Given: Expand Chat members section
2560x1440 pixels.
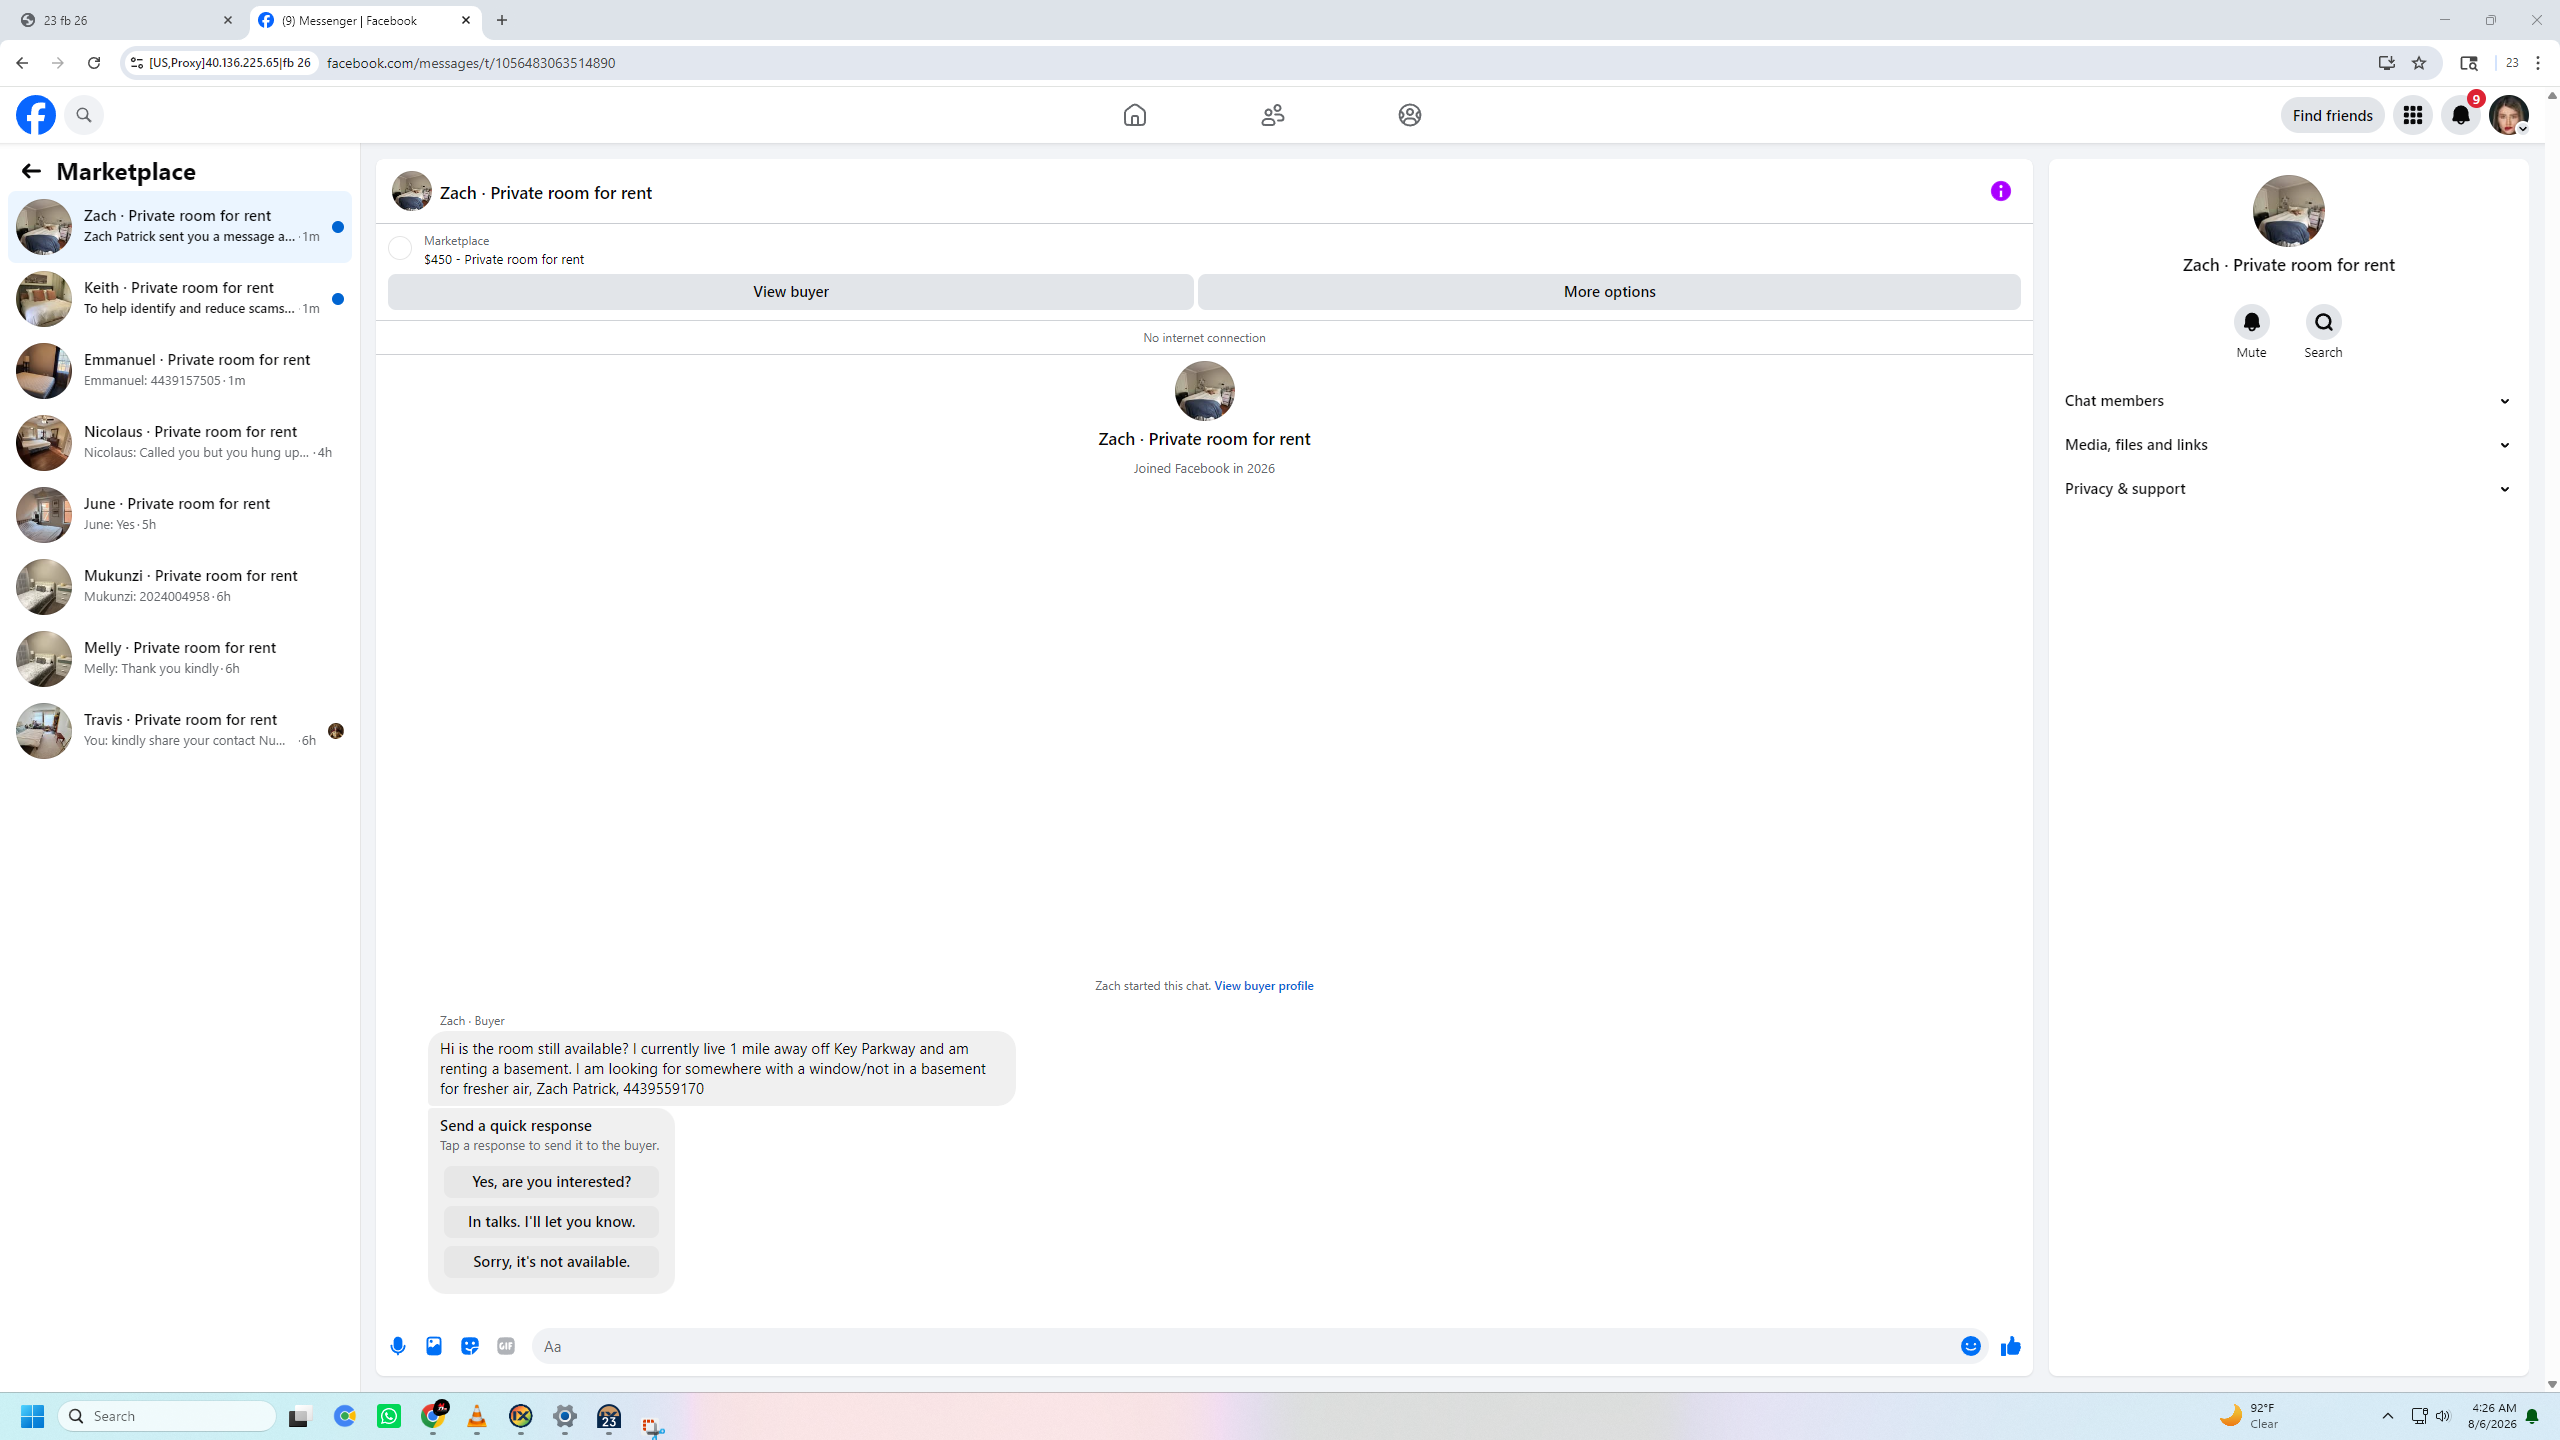Looking at the screenshot, I should pos(2288,401).
